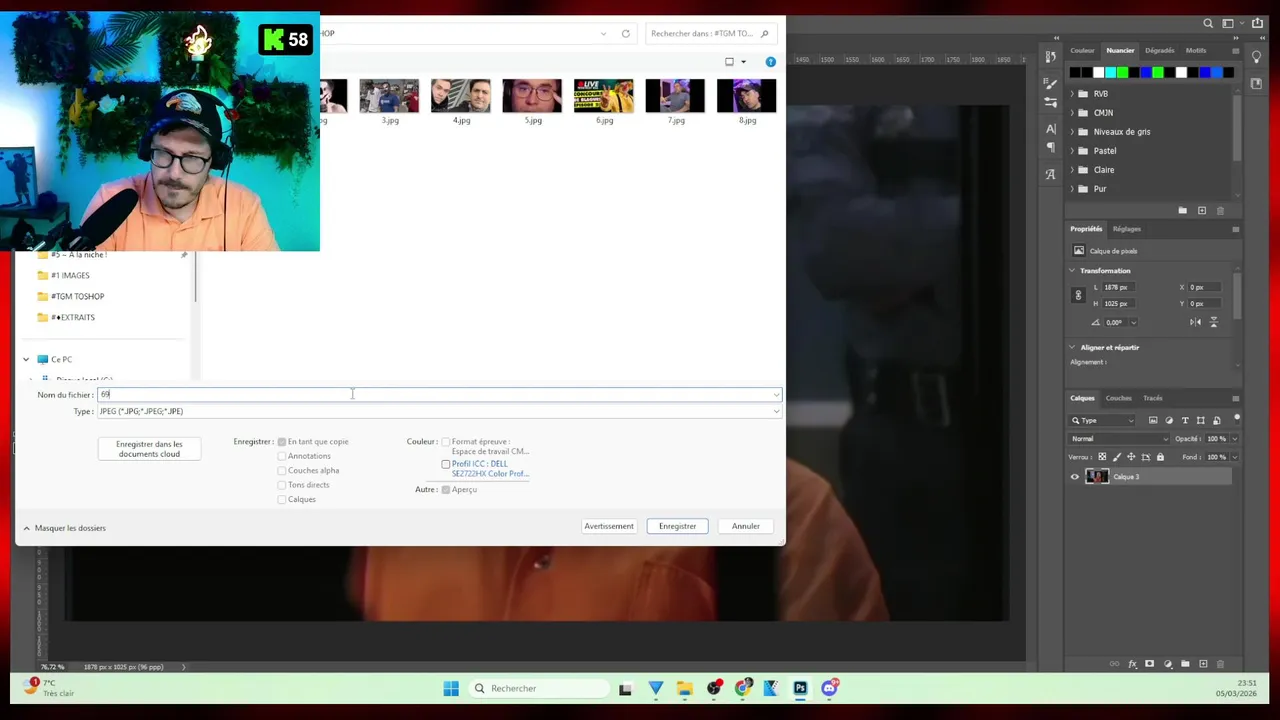Screen dimensions: 1280x720
Task: Open the Libraries panel icon
Action: tap(1256, 84)
